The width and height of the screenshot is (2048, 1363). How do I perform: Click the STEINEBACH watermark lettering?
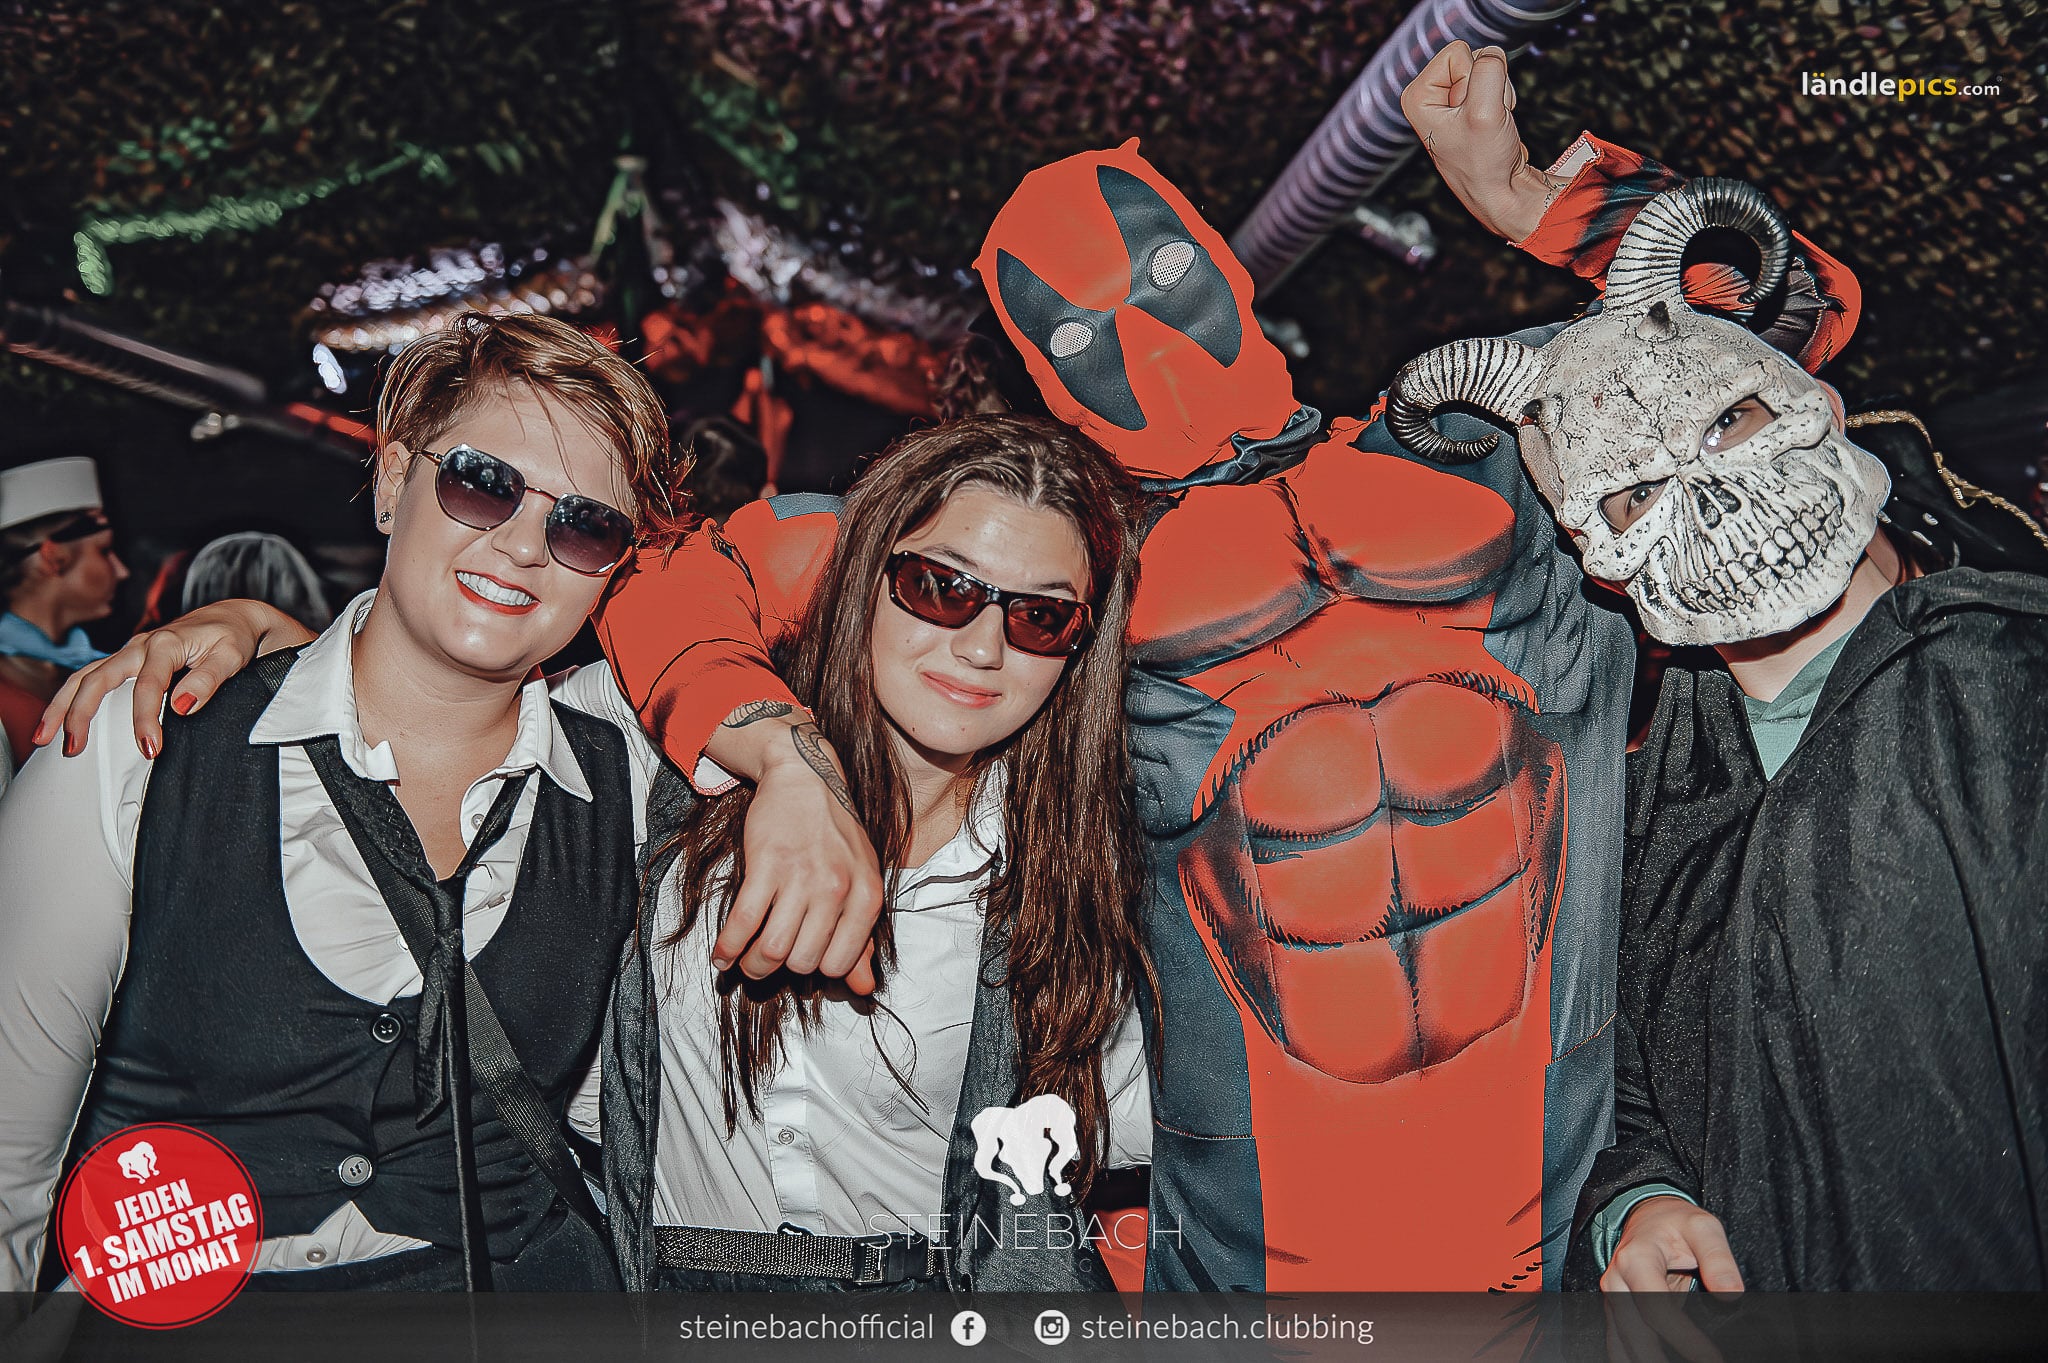coord(1024,1232)
